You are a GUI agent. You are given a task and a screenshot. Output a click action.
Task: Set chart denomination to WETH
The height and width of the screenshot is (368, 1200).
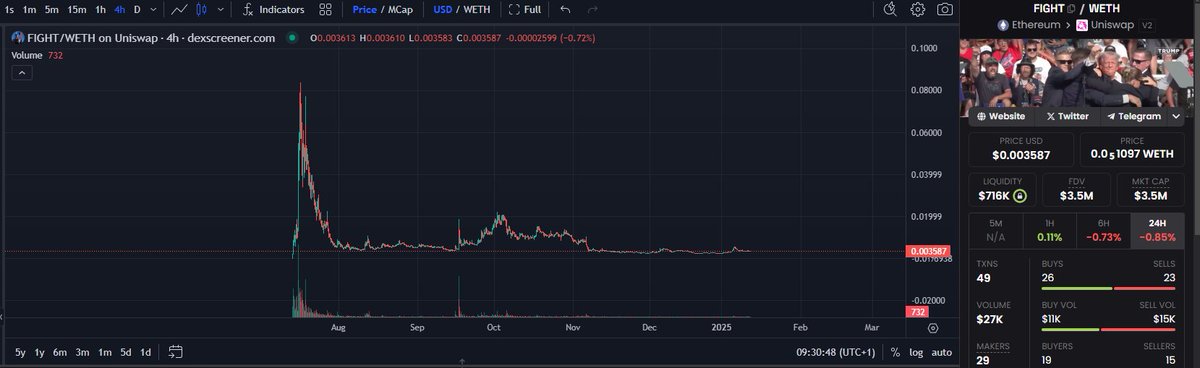pyautogui.click(x=477, y=9)
